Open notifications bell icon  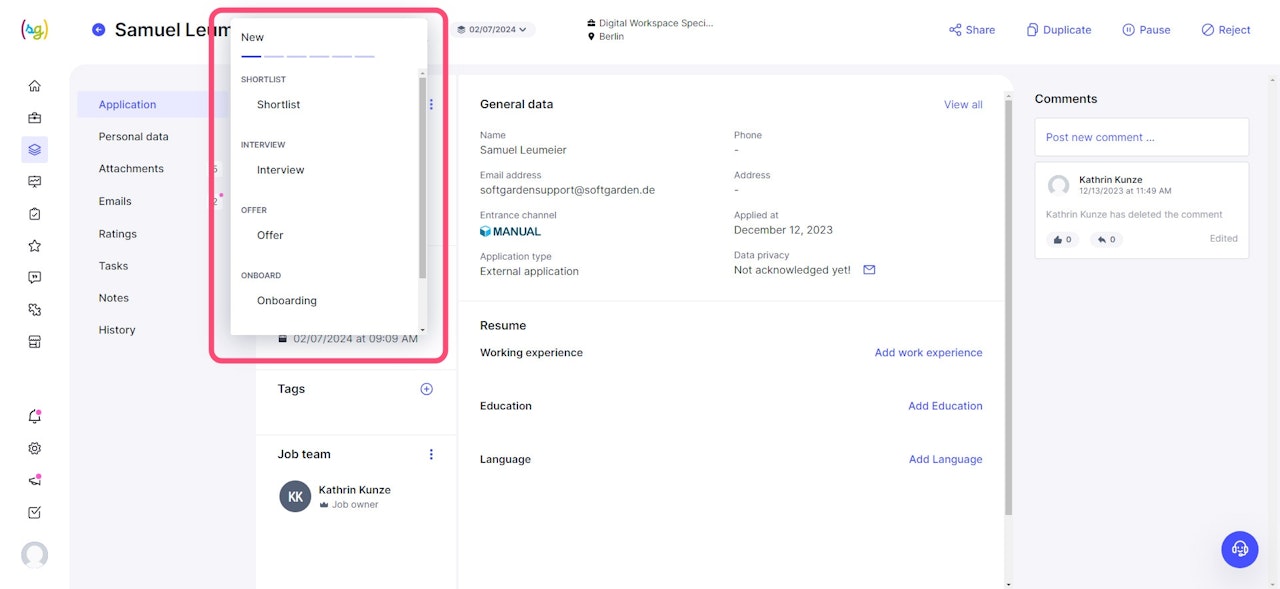click(x=35, y=417)
